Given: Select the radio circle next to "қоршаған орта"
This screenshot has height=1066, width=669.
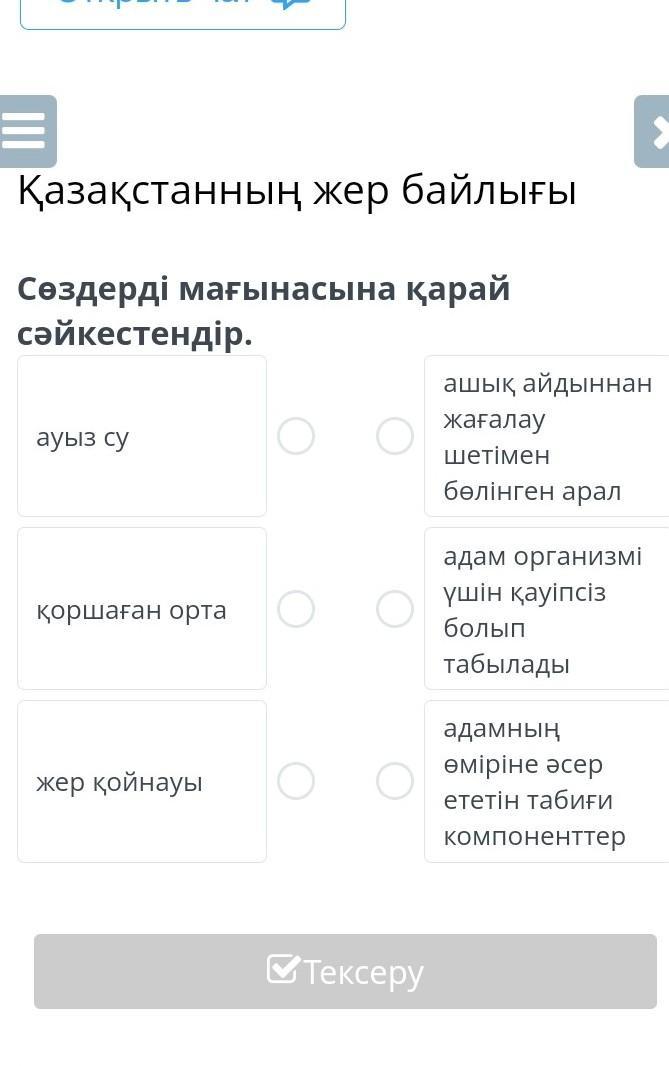Looking at the screenshot, I should [x=296, y=608].
